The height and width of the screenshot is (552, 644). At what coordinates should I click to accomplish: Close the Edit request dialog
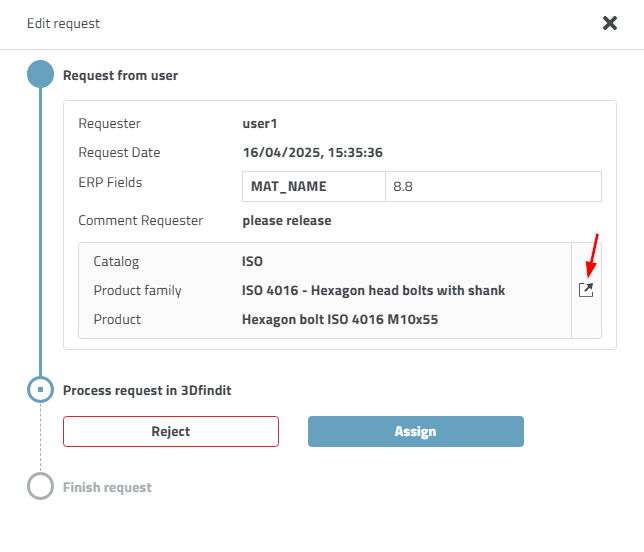pos(609,23)
